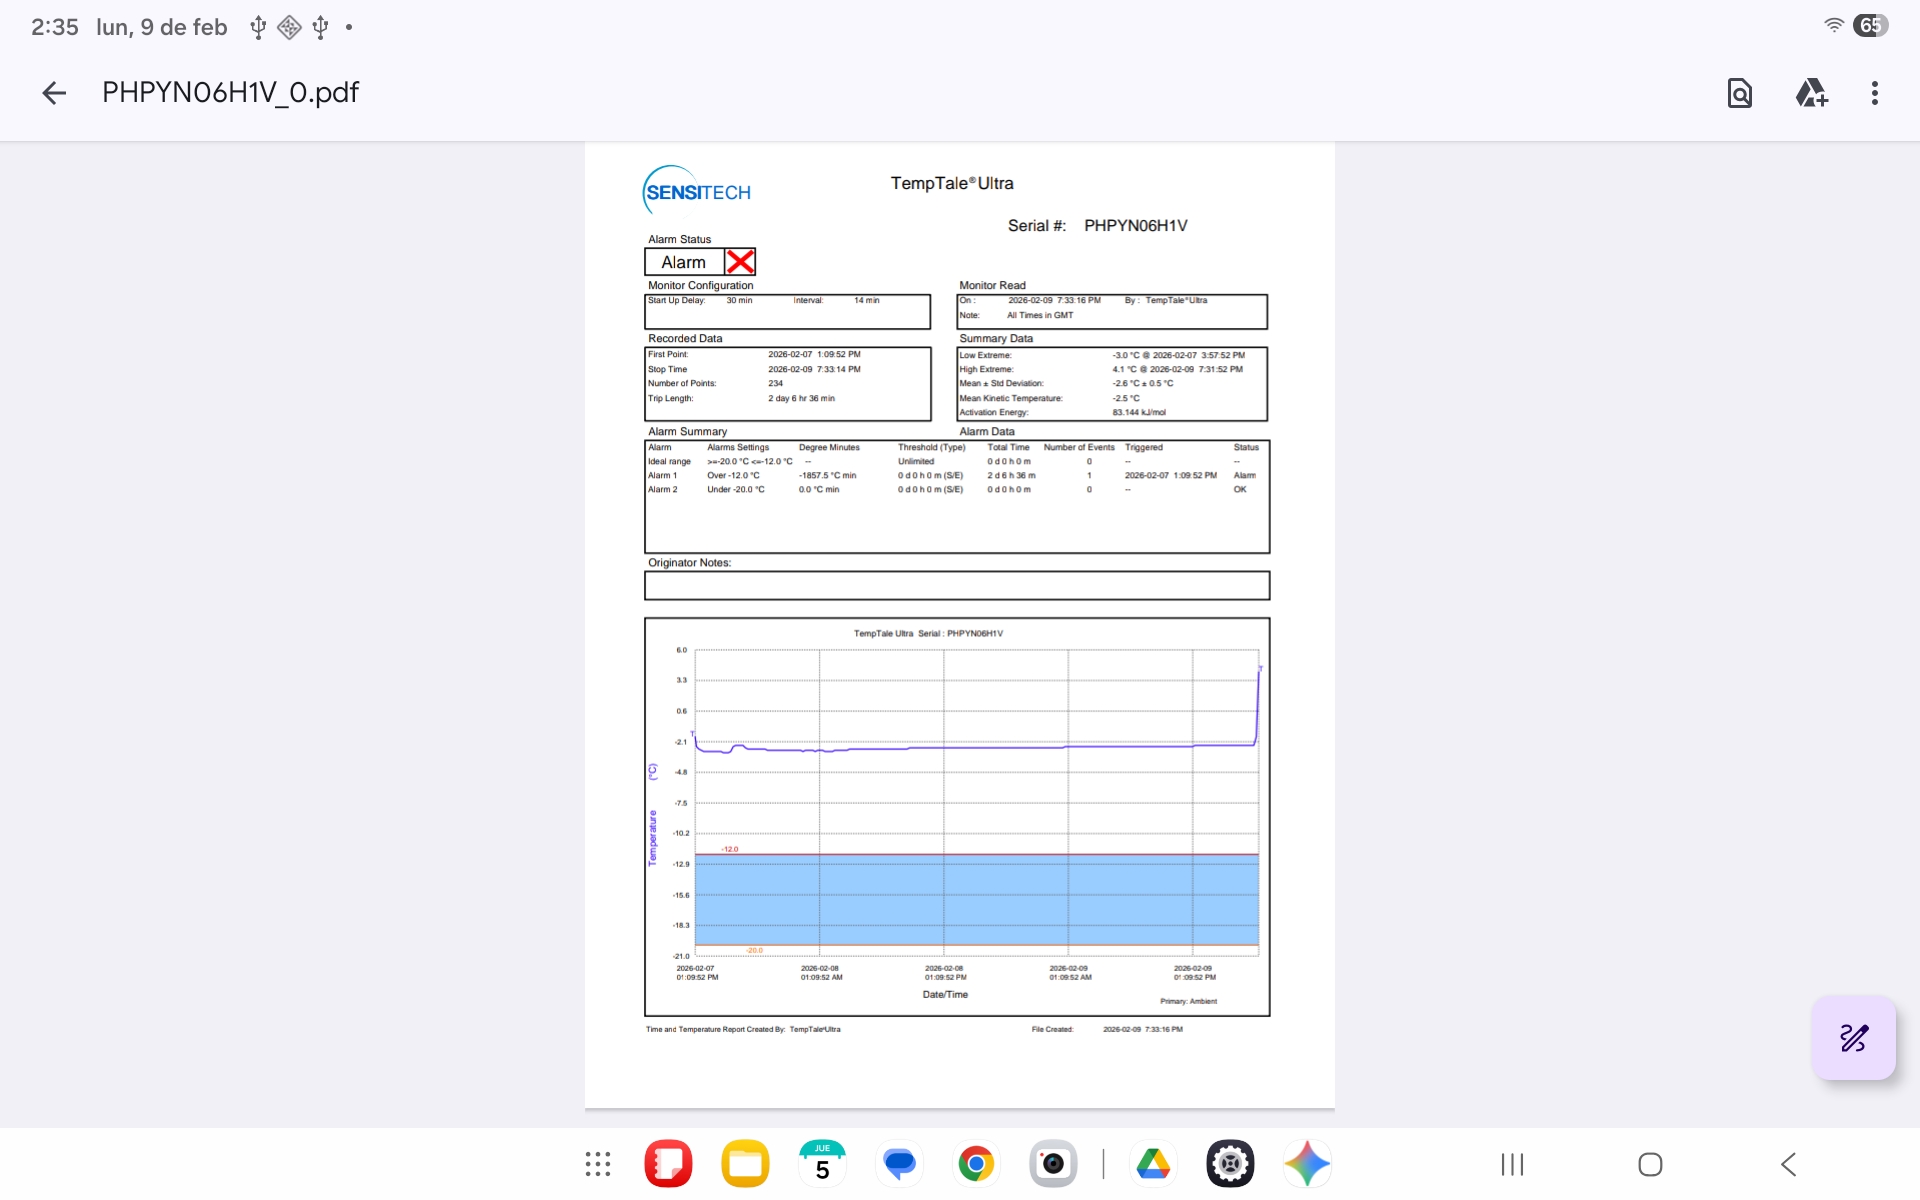Screen dimensions: 1920x1200
Task: Open Google Drive from taskbar
Action: coord(1153,1164)
